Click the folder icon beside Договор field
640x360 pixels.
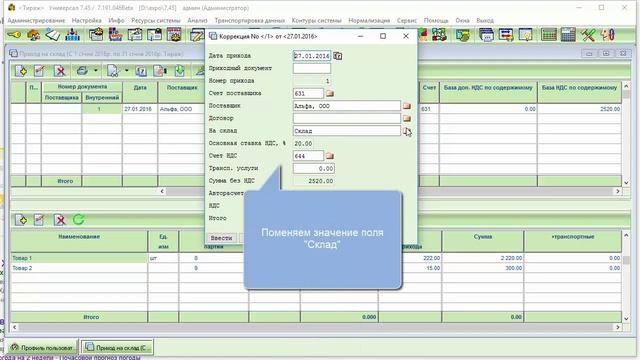(x=407, y=119)
